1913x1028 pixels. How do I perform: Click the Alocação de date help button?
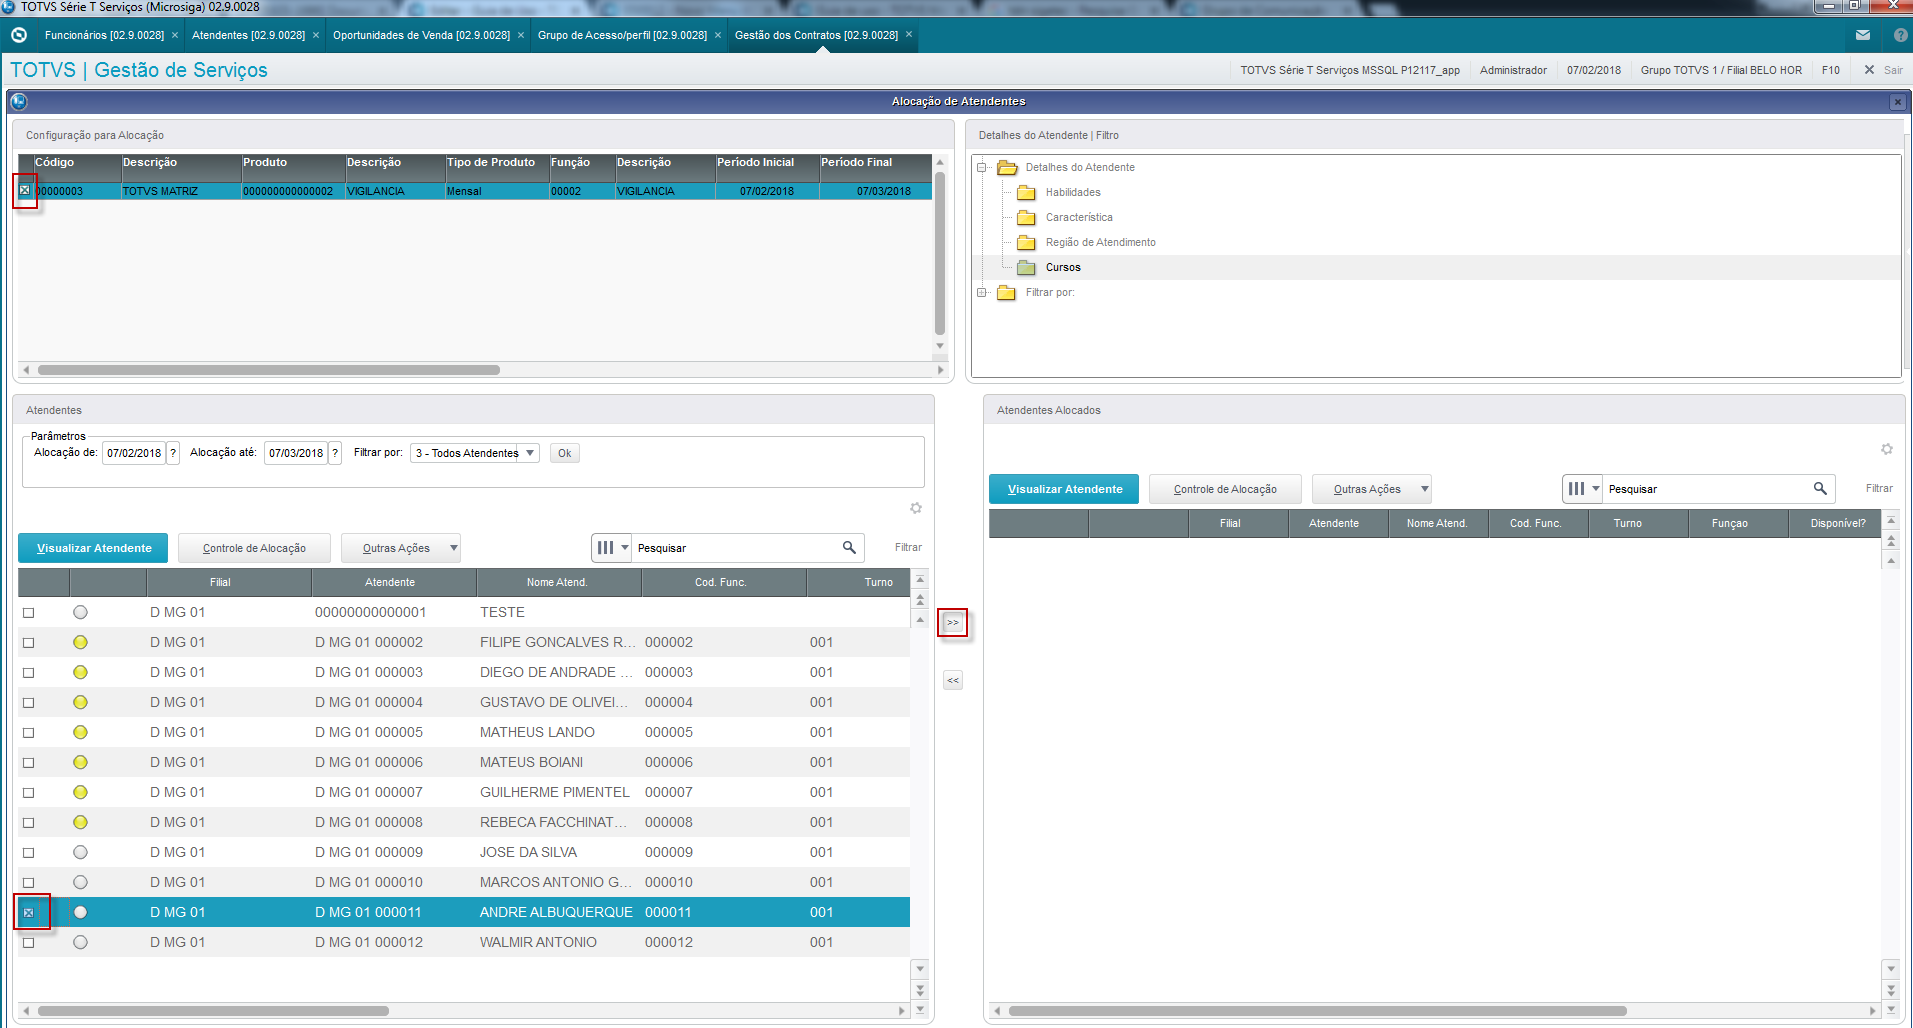[x=173, y=453]
